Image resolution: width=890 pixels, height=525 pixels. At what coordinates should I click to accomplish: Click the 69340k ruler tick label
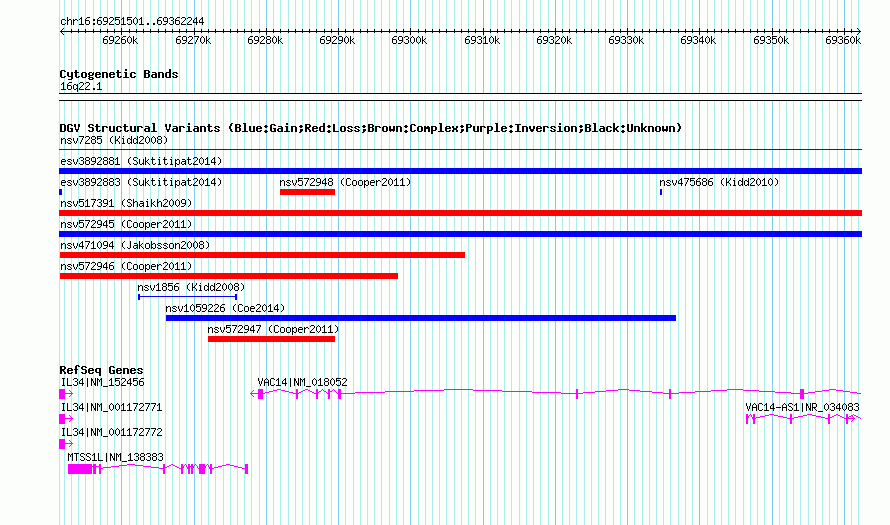pos(698,41)
